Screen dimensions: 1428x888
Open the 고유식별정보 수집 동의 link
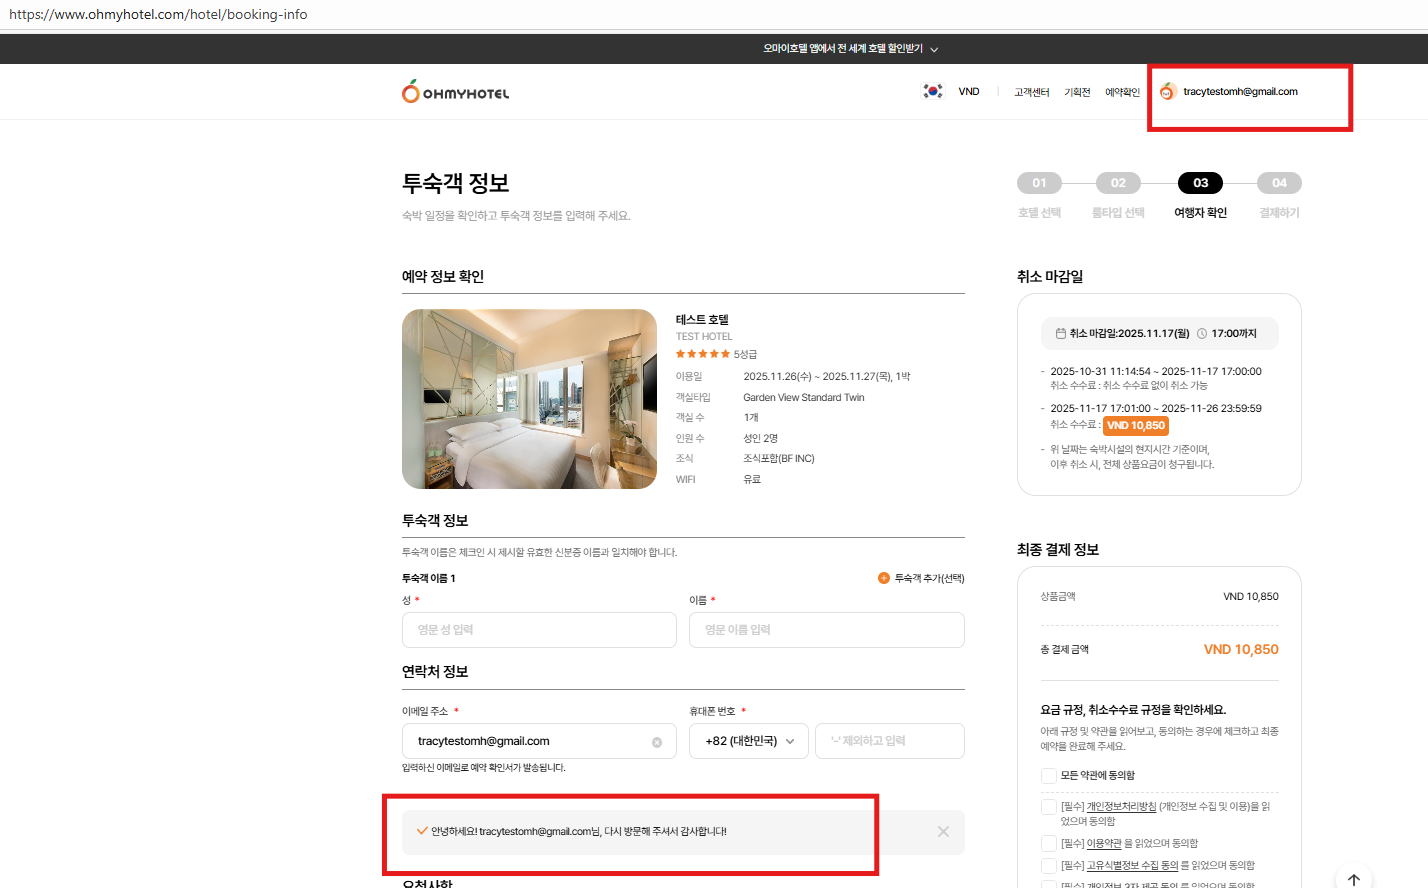pos(1132,866)
